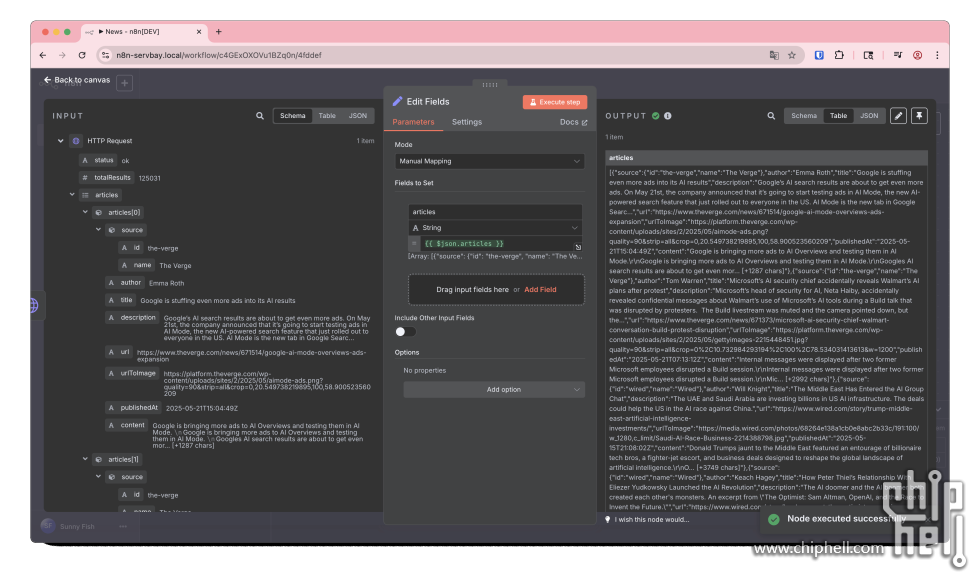Select the description field
Viewport: 980px width, 583px height.
tap(132, 318)
